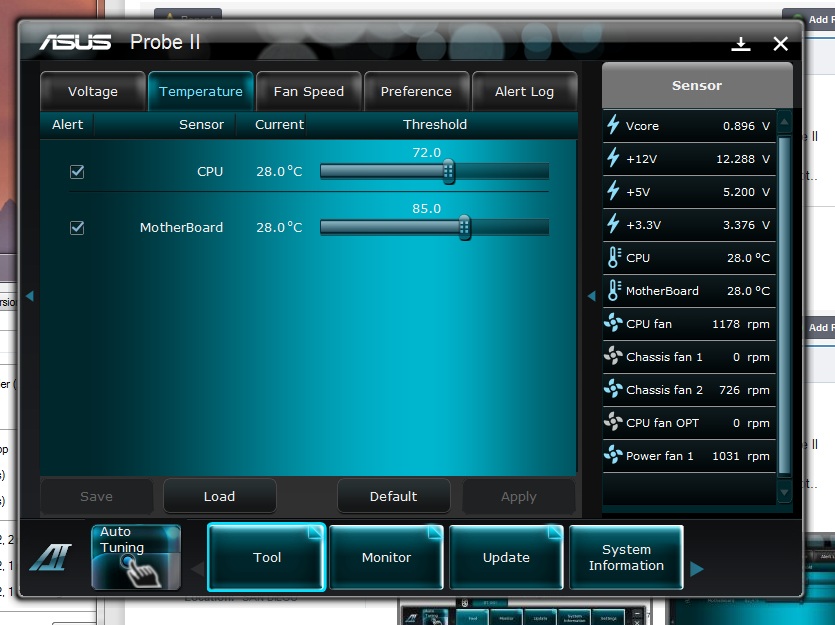Click the Sensor column header in the table
The image size is (835, 625).
pyautogui.click(x=201, y=125)
